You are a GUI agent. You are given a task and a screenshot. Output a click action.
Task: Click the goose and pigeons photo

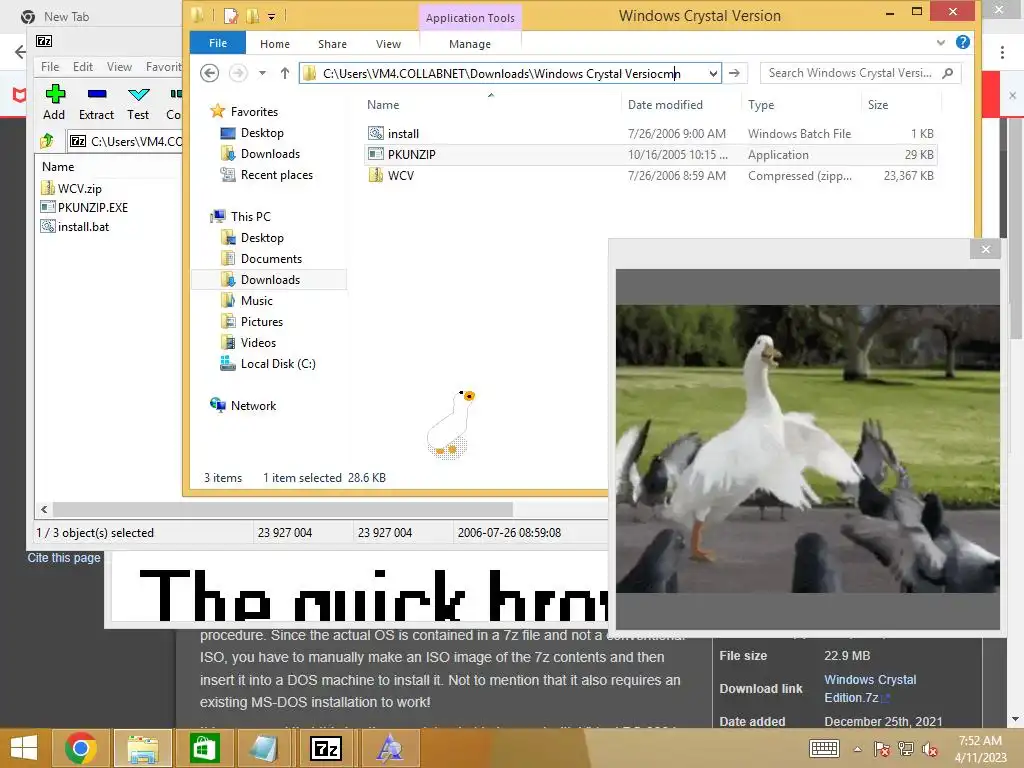point(807,449)
